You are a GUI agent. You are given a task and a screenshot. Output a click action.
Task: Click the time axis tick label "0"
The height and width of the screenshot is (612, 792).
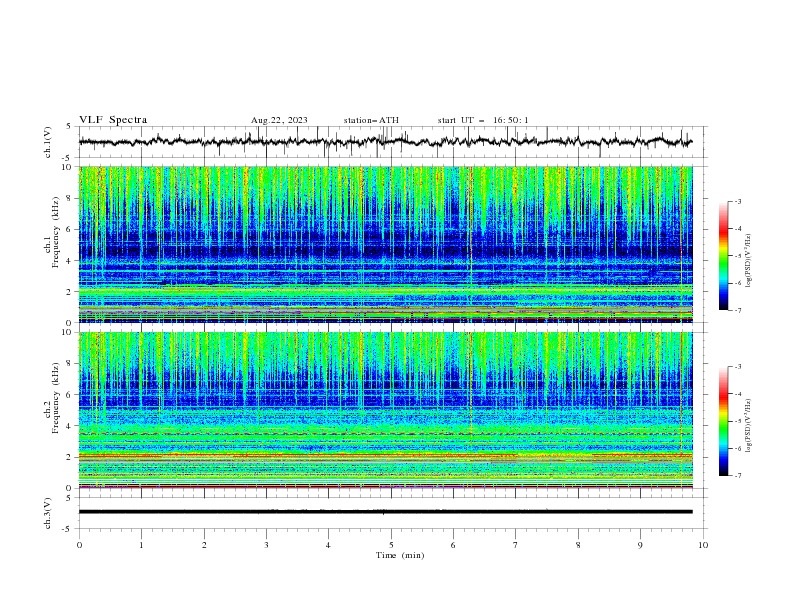coord(79,545)
